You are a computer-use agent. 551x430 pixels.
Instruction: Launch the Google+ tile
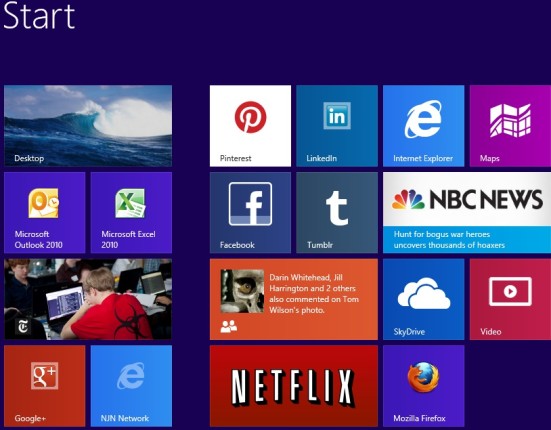click(x=45, y=386)
